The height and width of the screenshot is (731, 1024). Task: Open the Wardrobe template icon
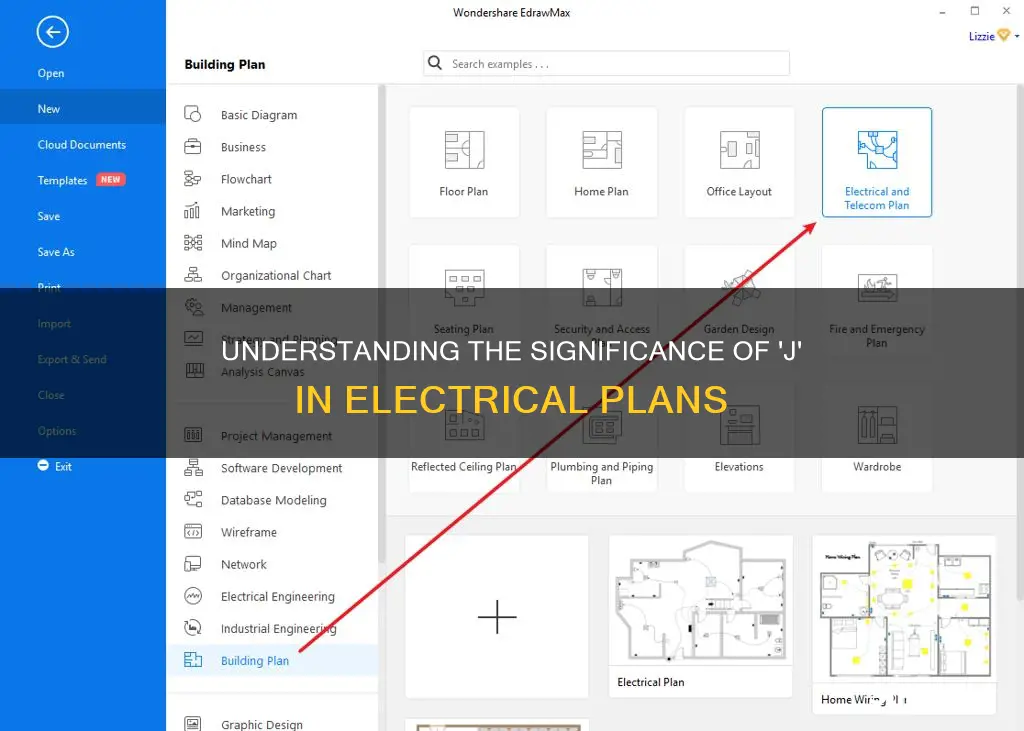click(x=877, y=425)
